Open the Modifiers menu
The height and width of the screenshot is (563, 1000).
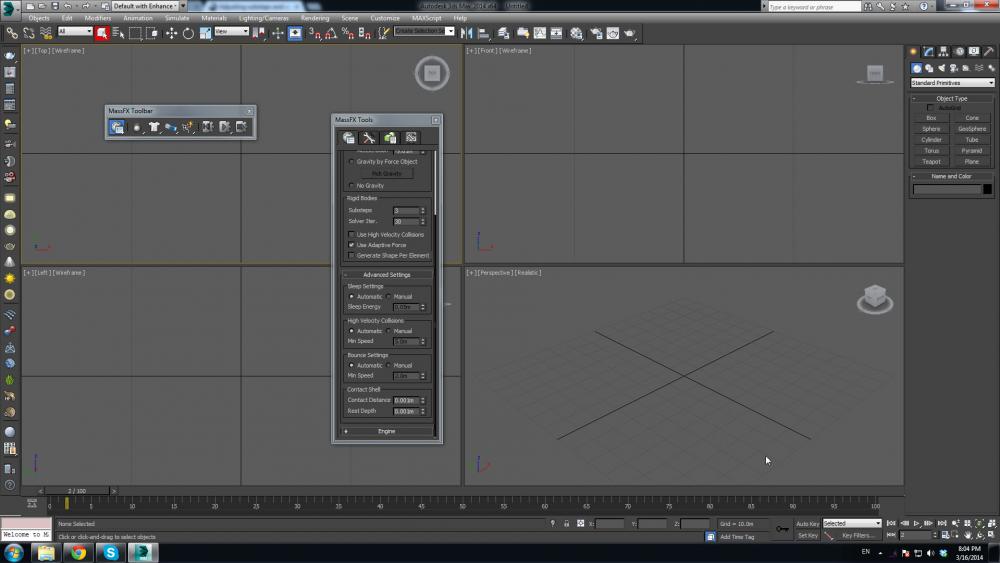[x=98, y=18]
